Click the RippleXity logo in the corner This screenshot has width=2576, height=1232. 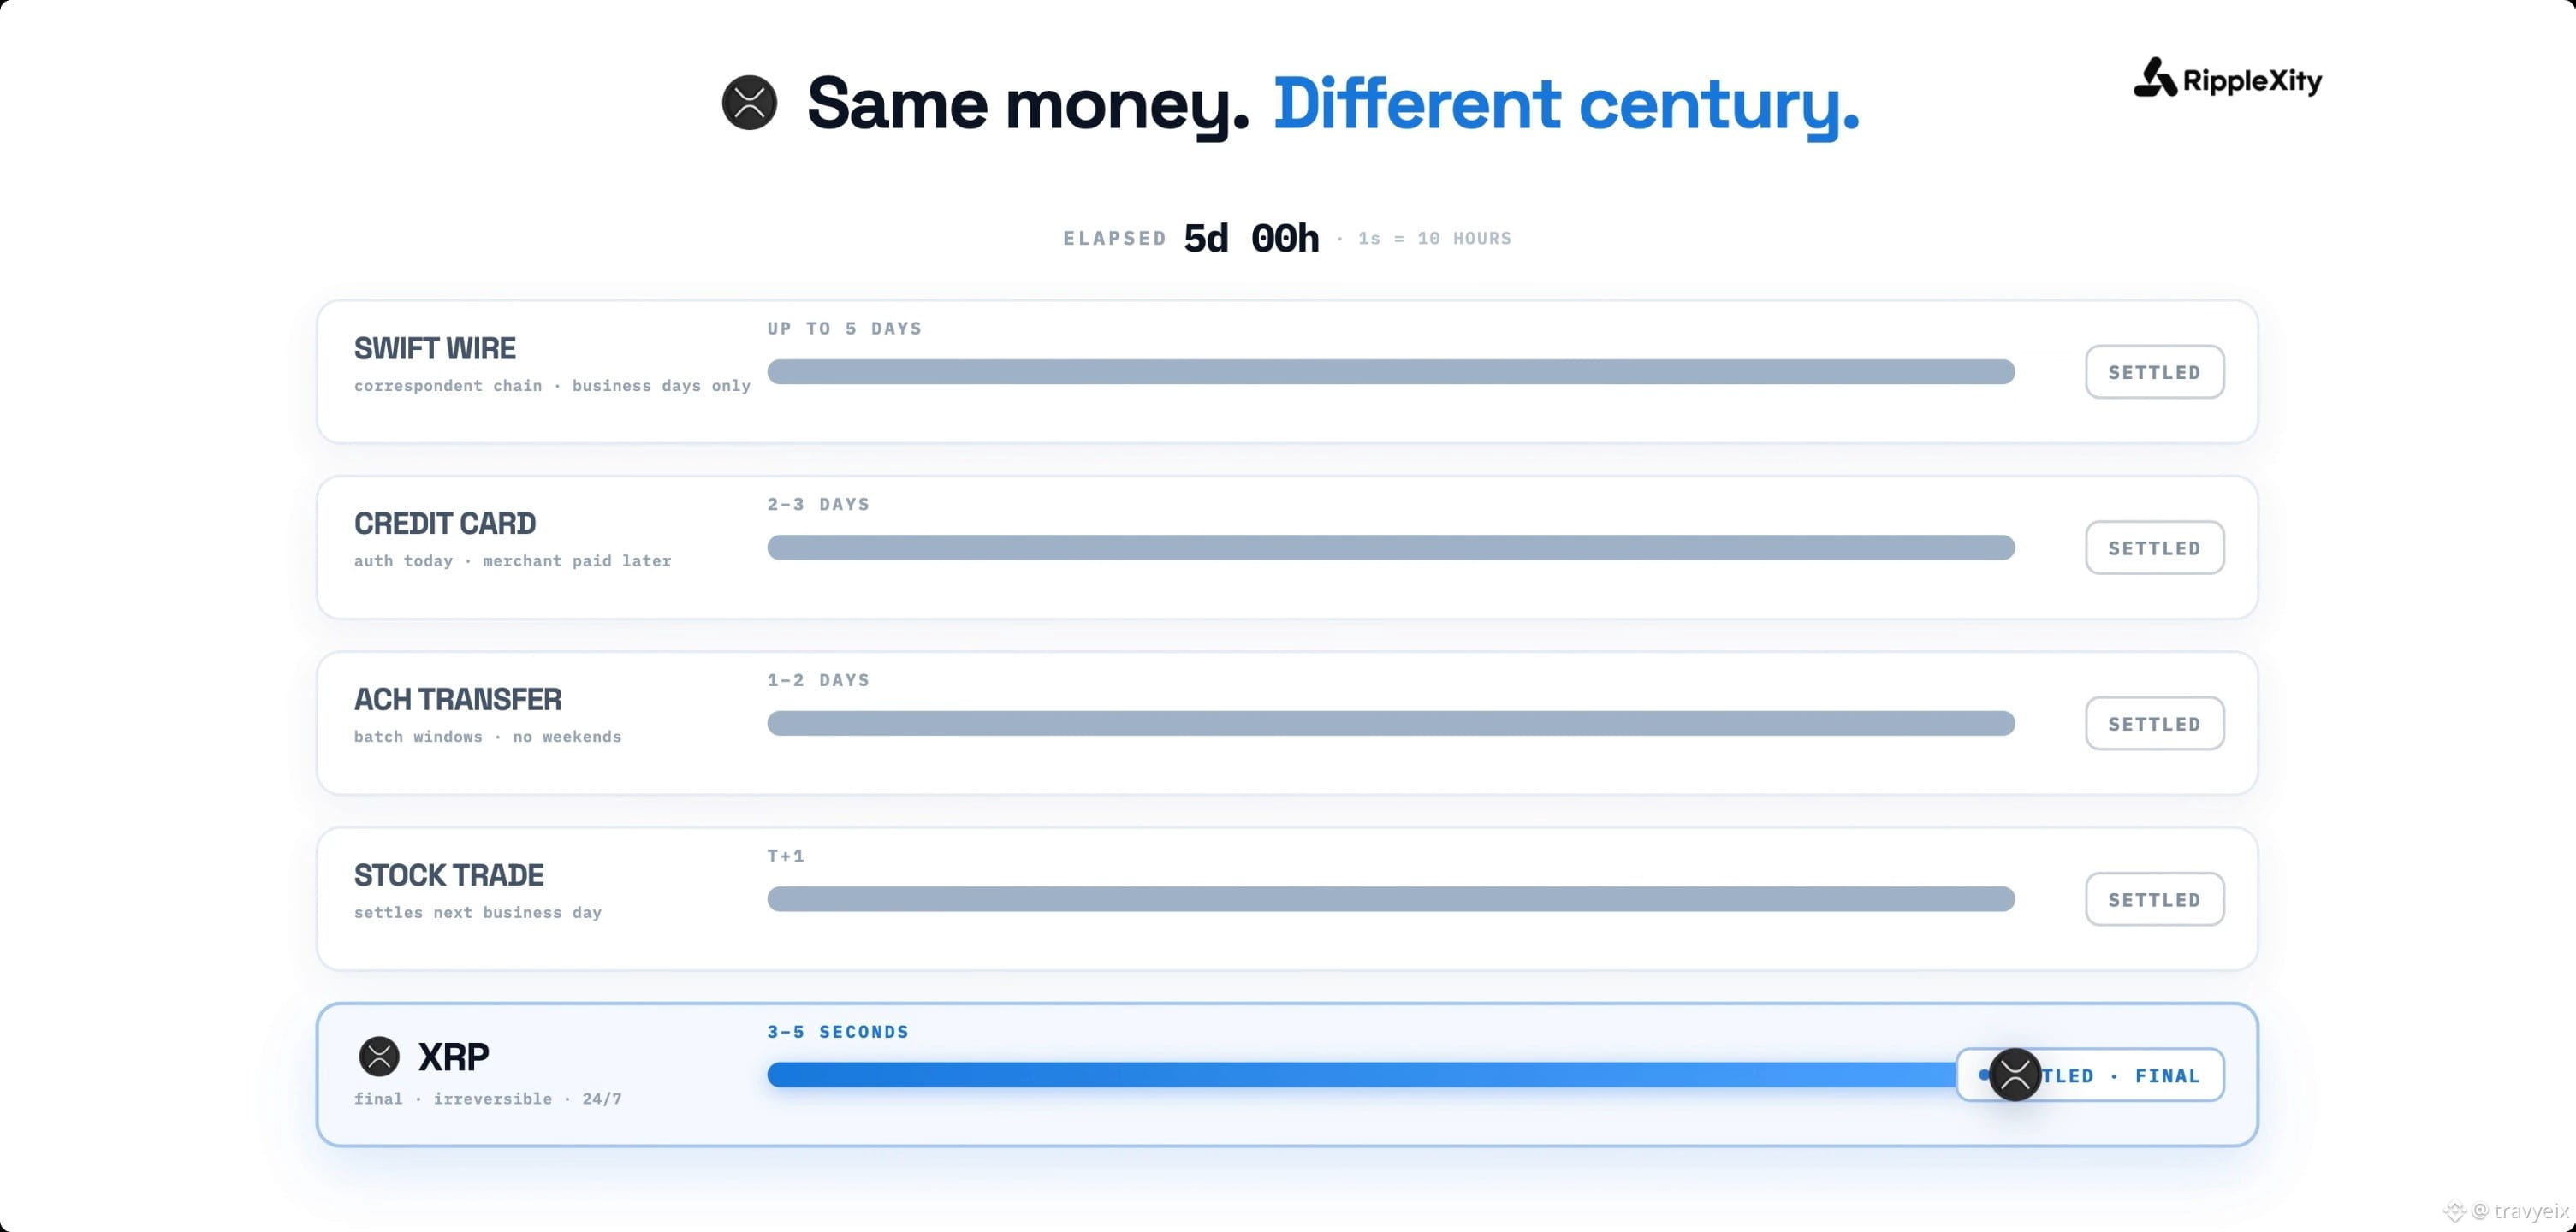click(x=2227, y=78)
